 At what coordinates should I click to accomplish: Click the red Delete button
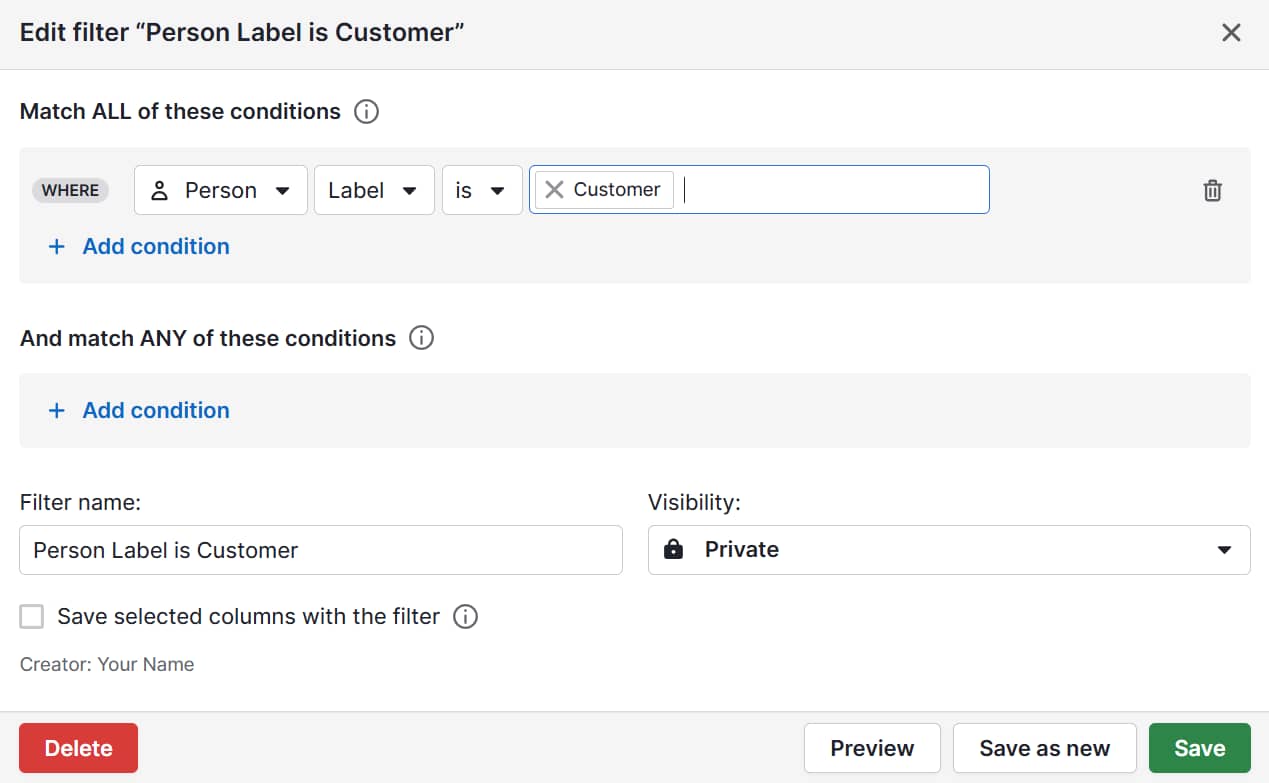coord(78,747)
